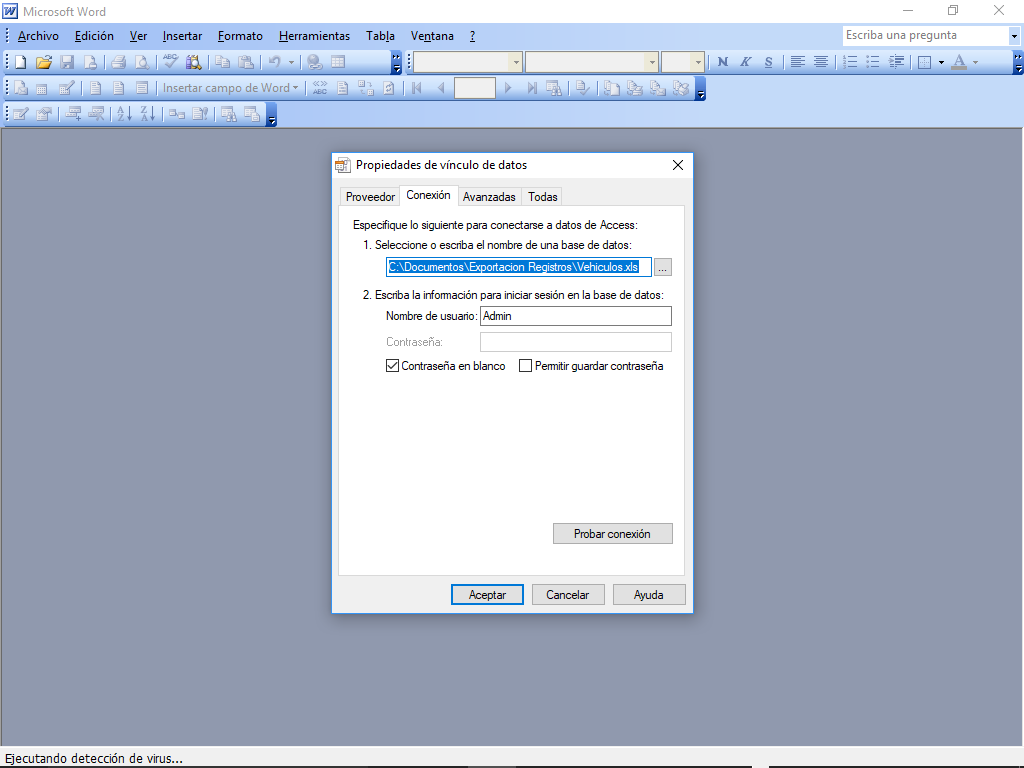Switch to the Avanzadas tab
This screenshot has height=768, width=1024.
[x=489, y=197]
